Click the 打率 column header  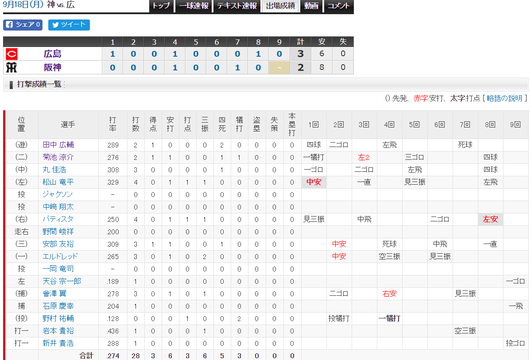pos(113,124)
